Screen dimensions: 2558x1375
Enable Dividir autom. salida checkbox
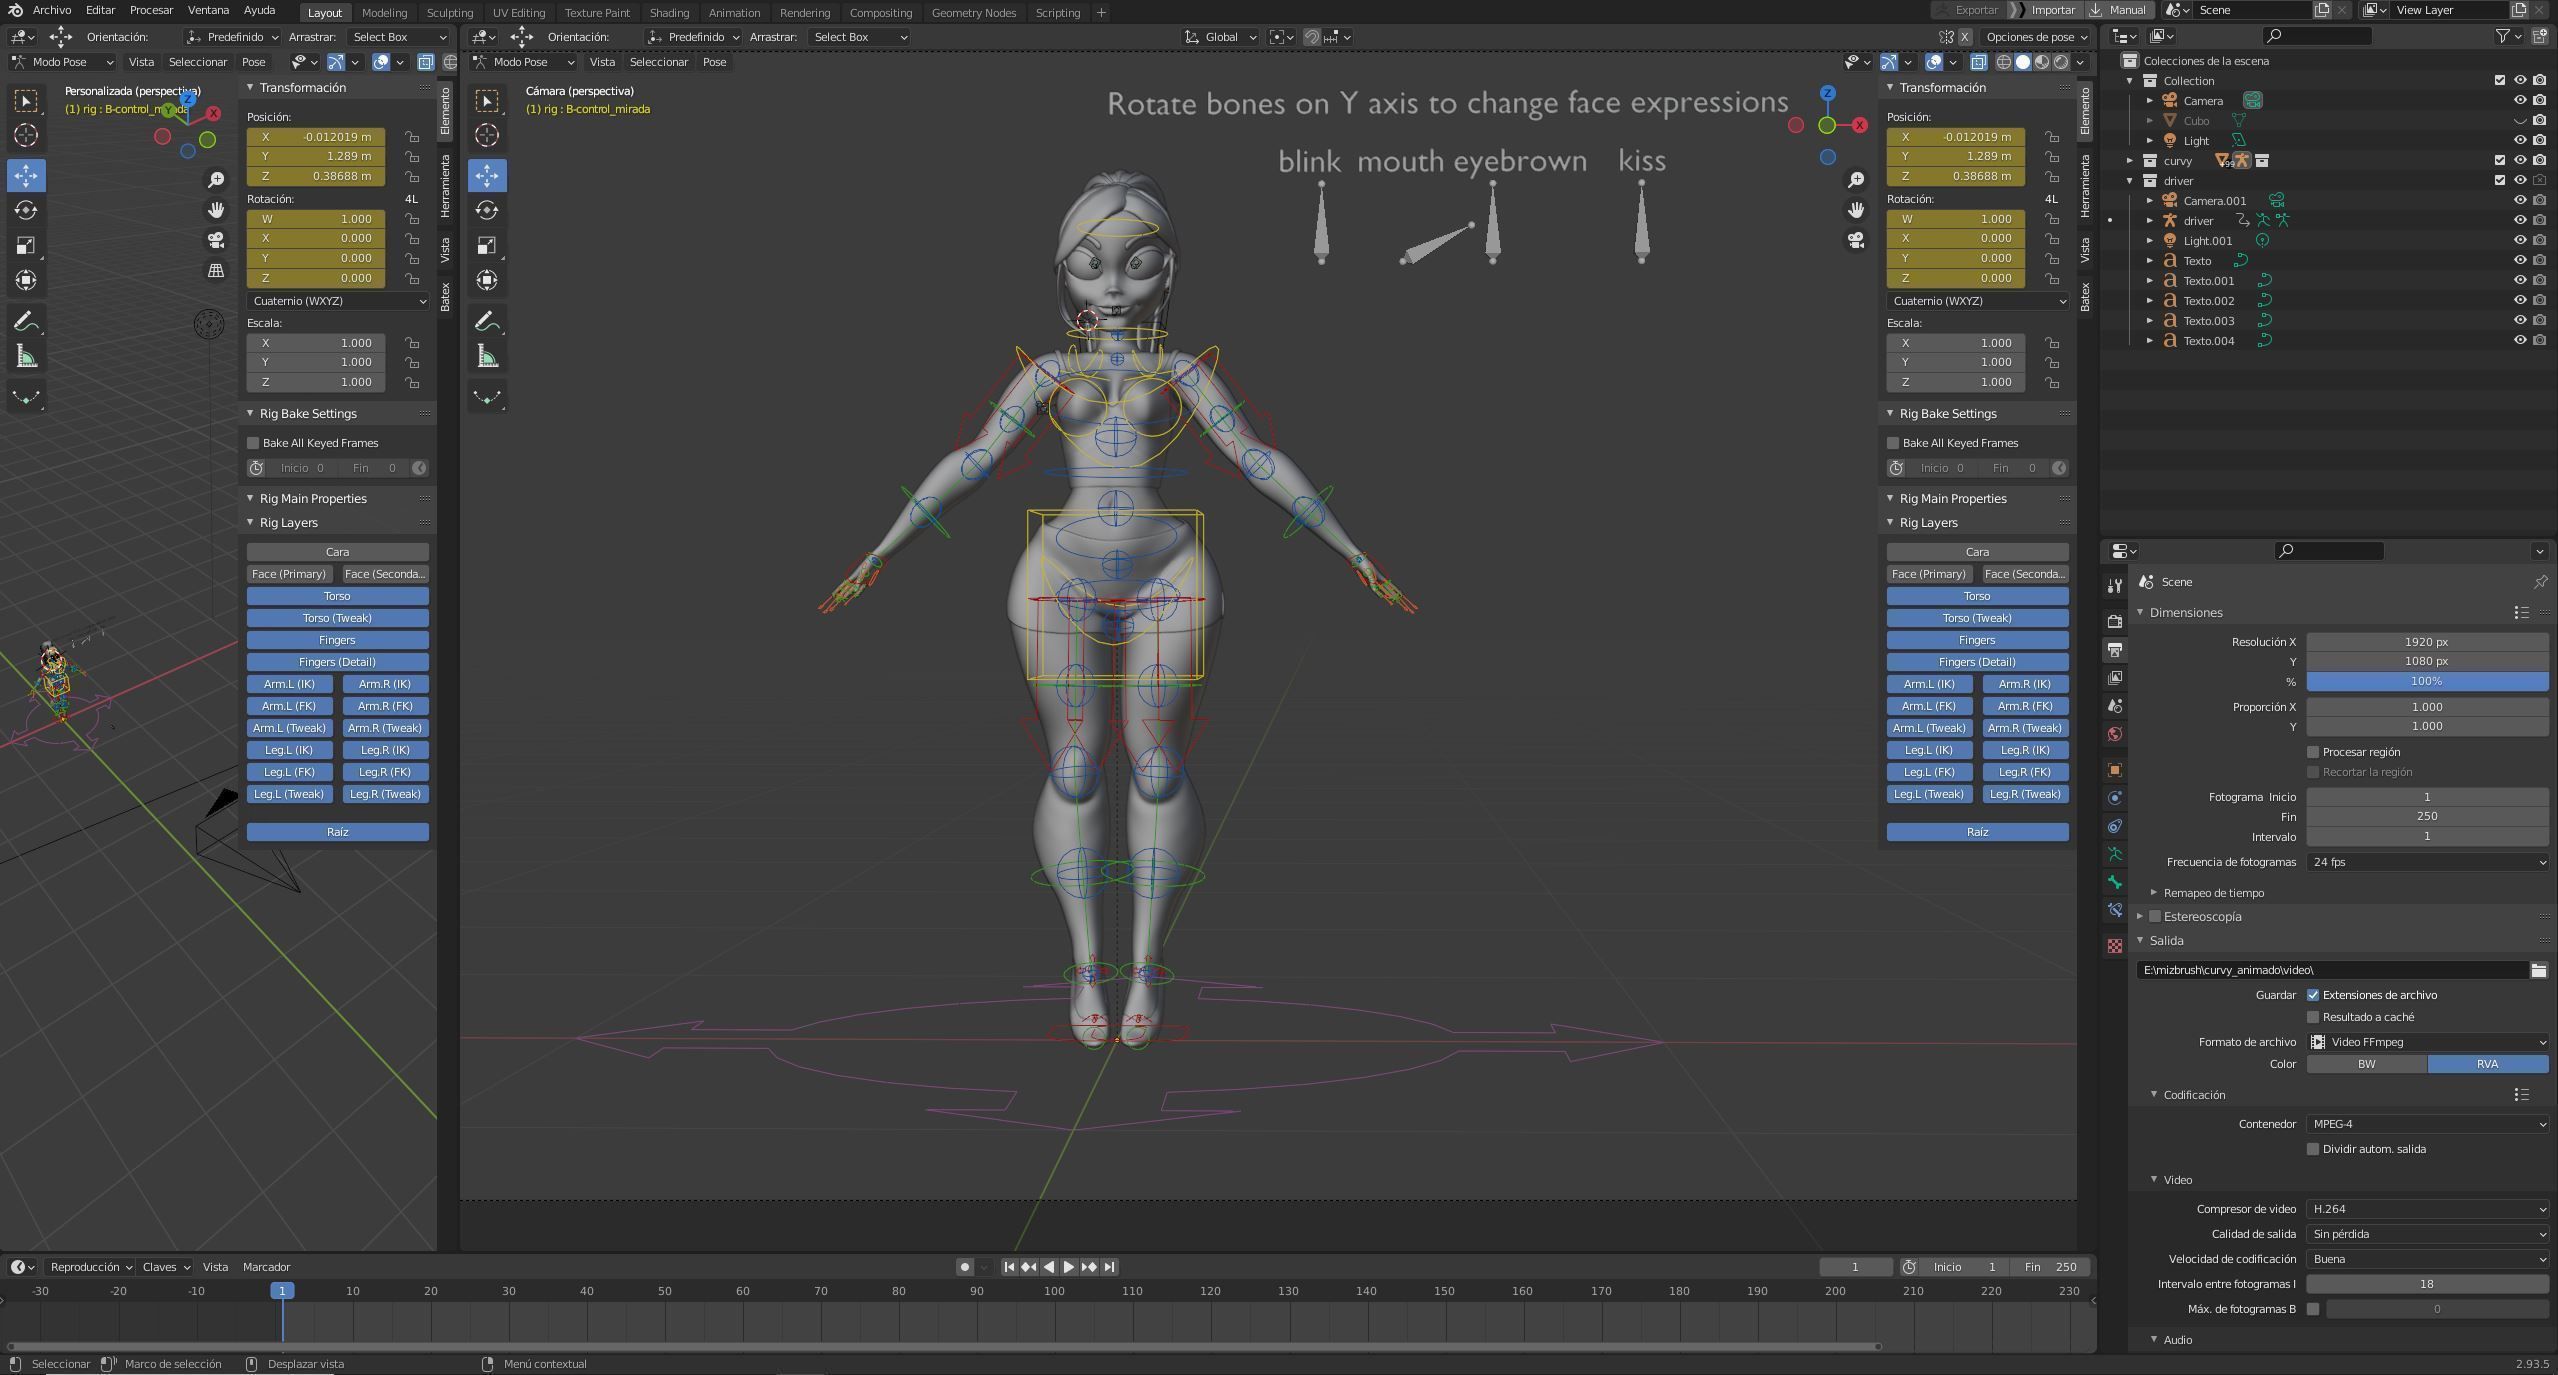tap(2313, 1149)
